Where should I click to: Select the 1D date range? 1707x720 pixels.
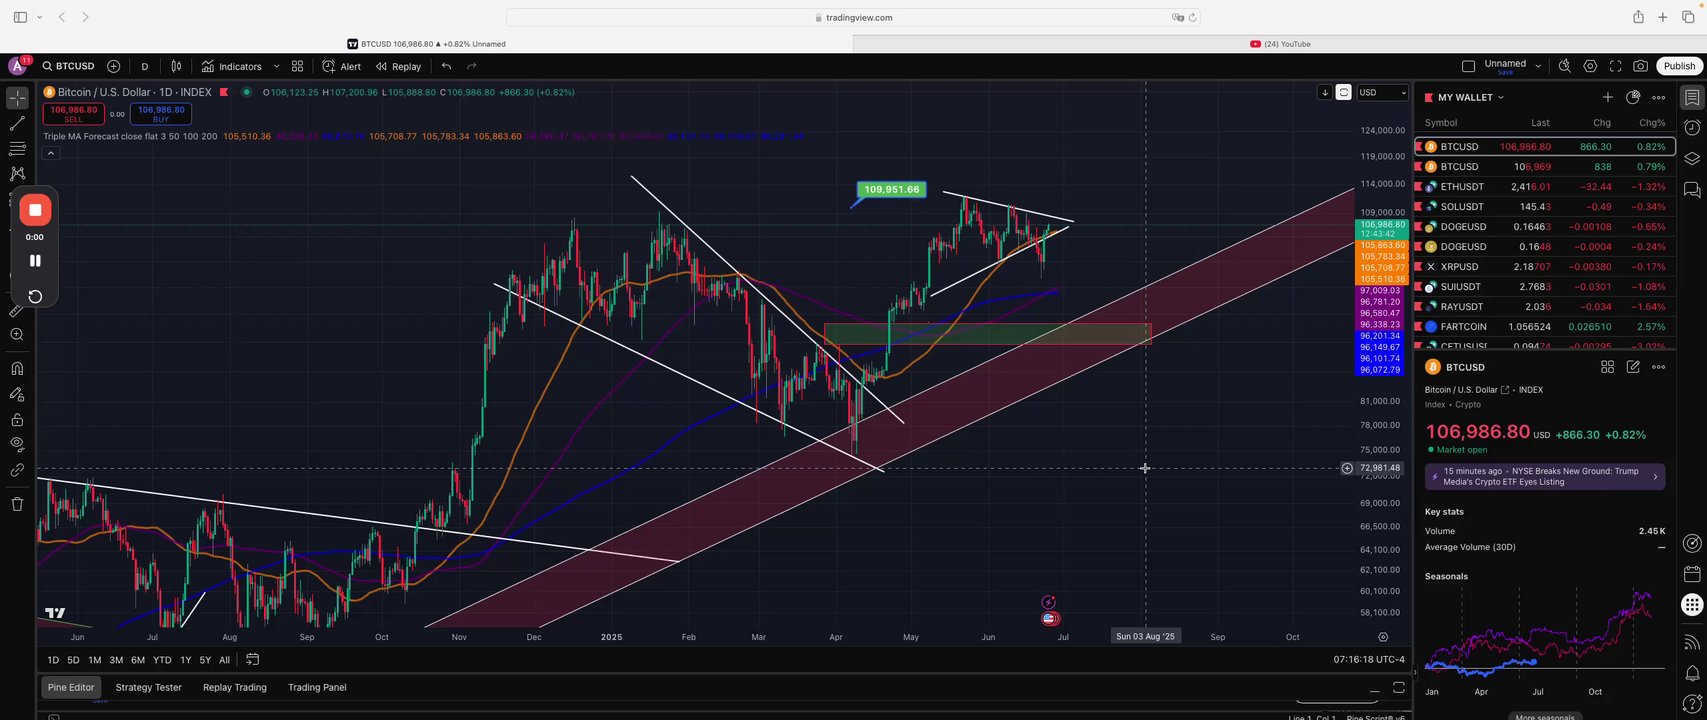tap(53, 660)
